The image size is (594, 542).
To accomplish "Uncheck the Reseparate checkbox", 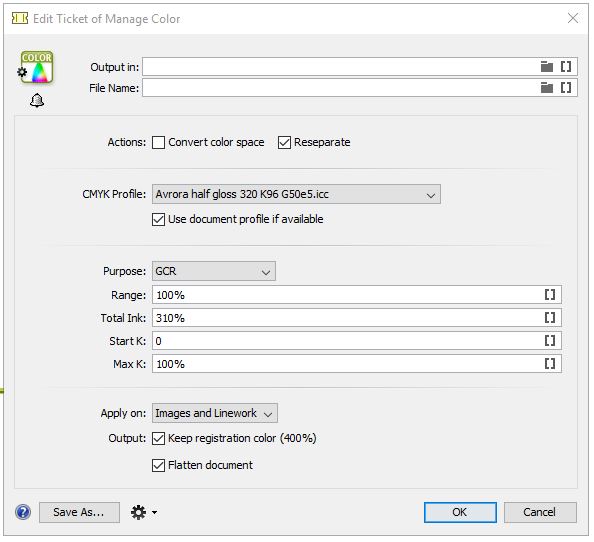I will 284,143.
